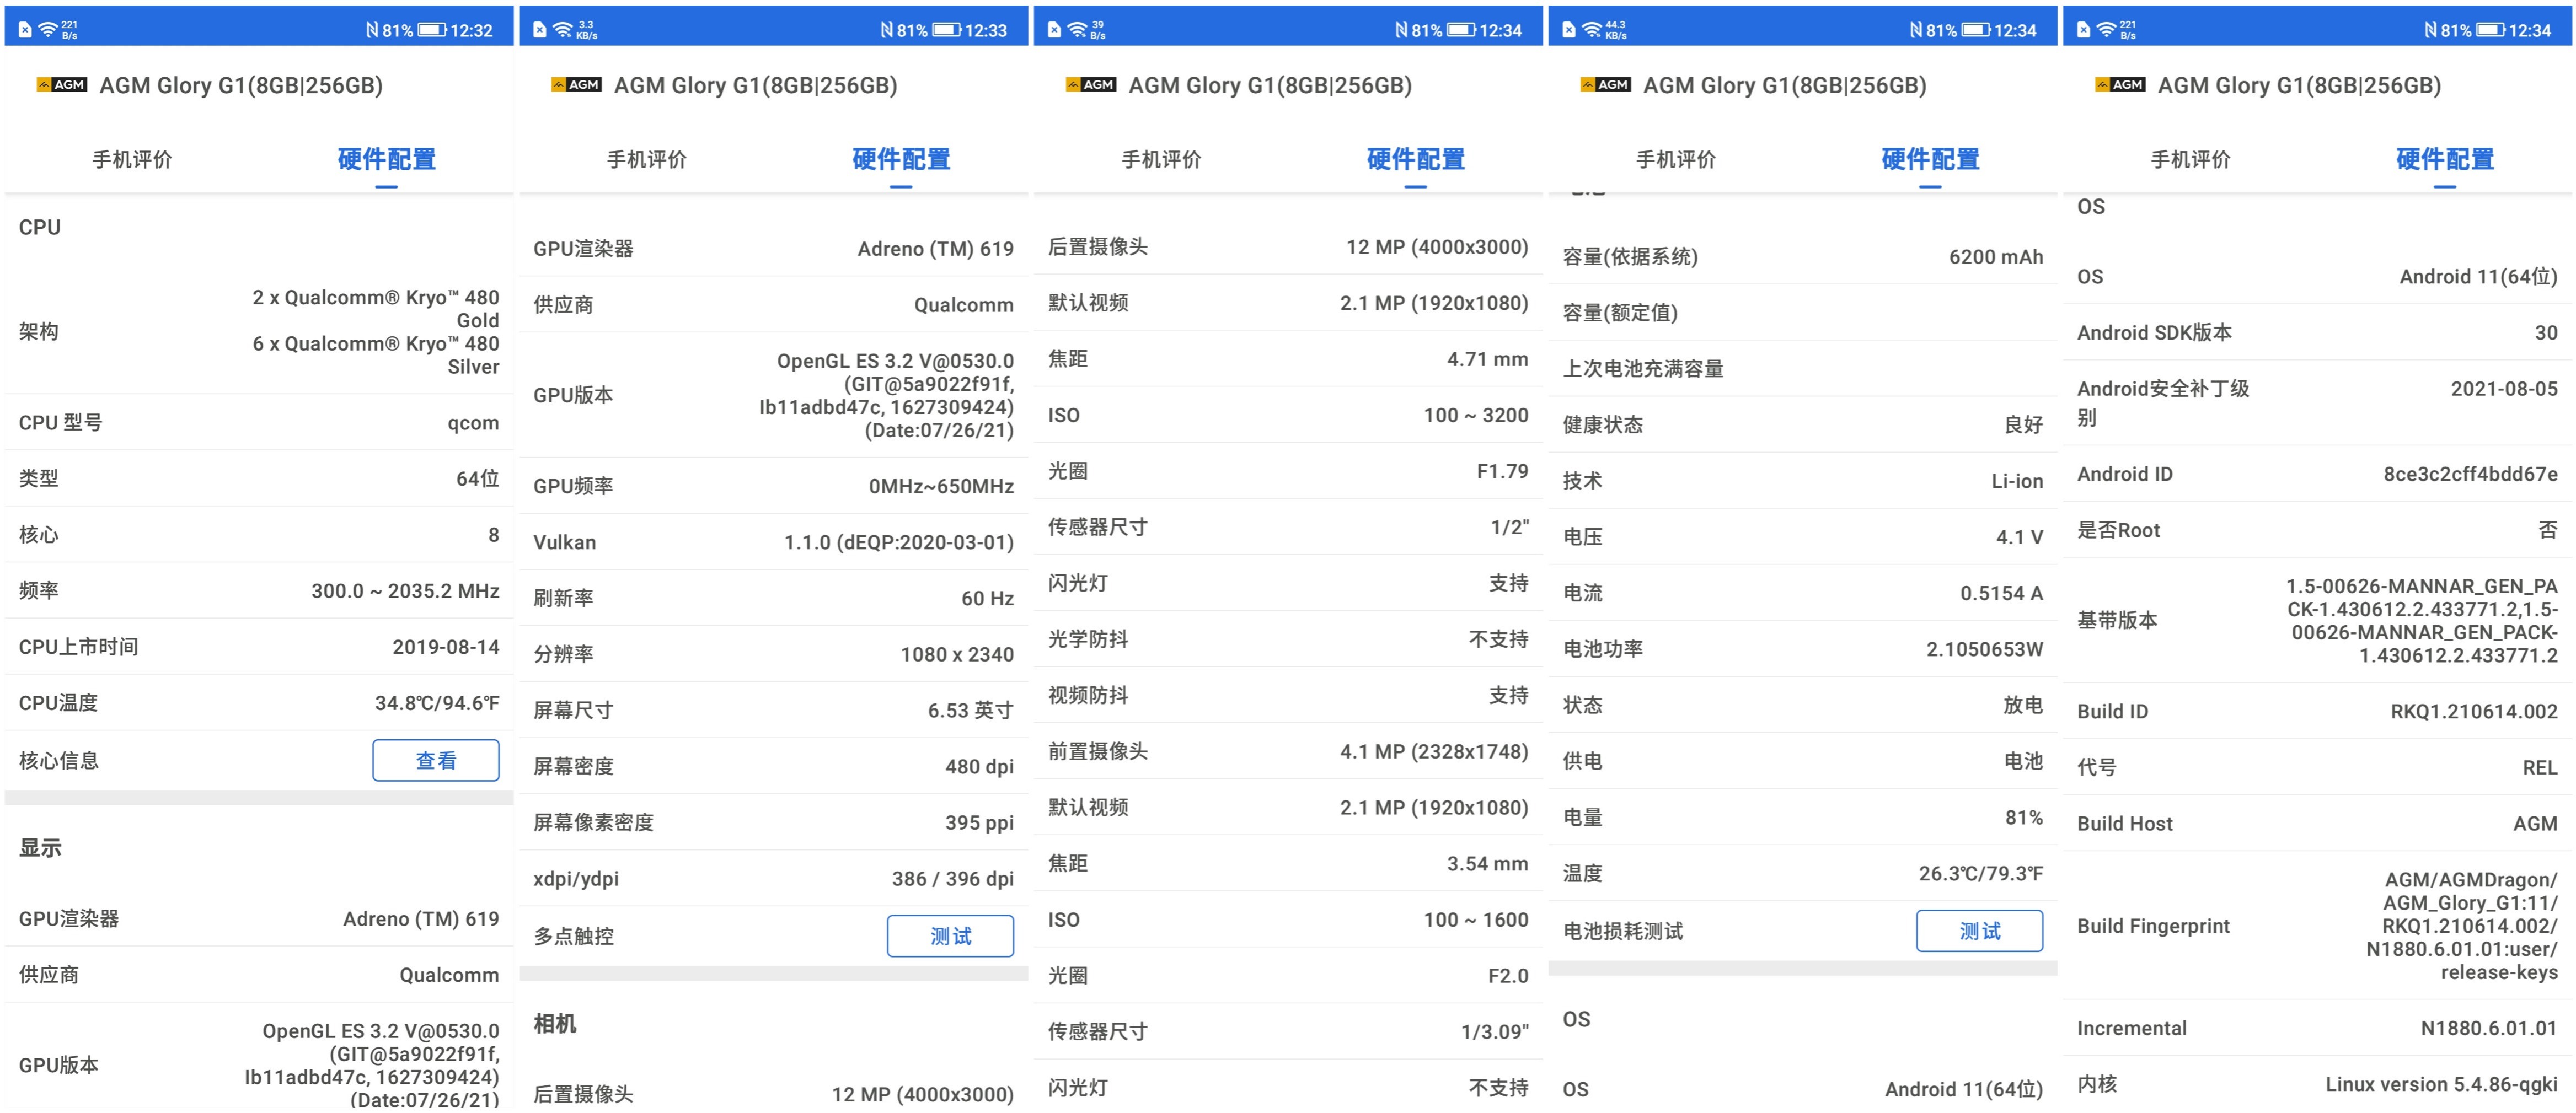Open 手机评价 tab in the battery screen

coord(1676,159)
